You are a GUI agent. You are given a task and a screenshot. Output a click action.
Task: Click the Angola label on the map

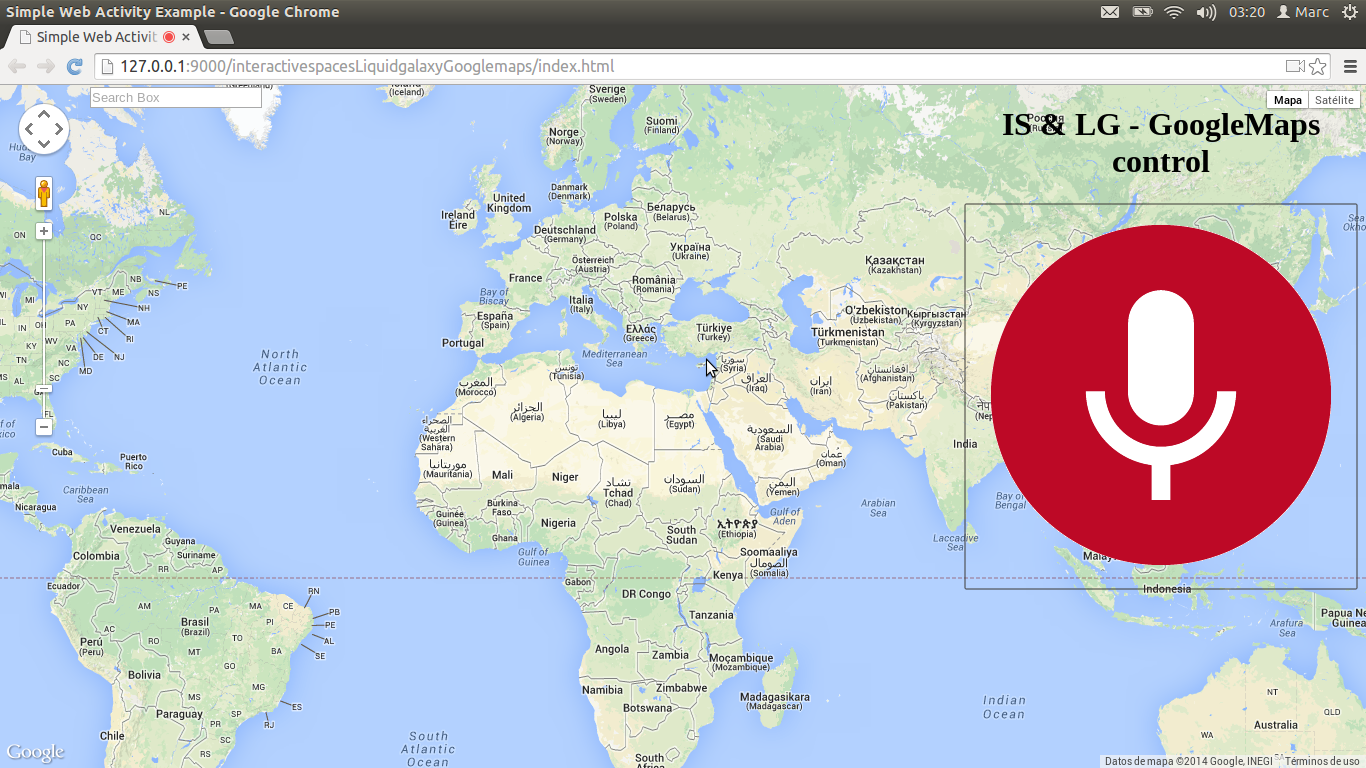[x=612, y=649]
